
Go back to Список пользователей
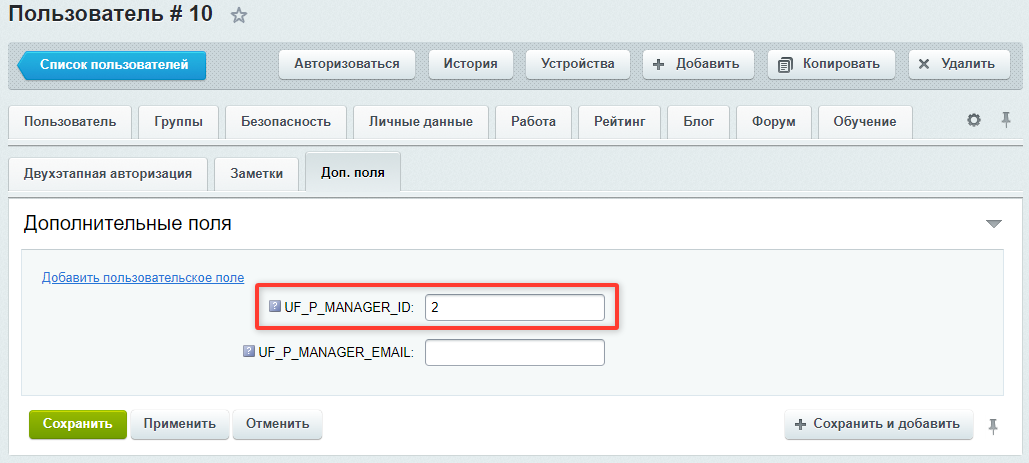tap(112, 65)
